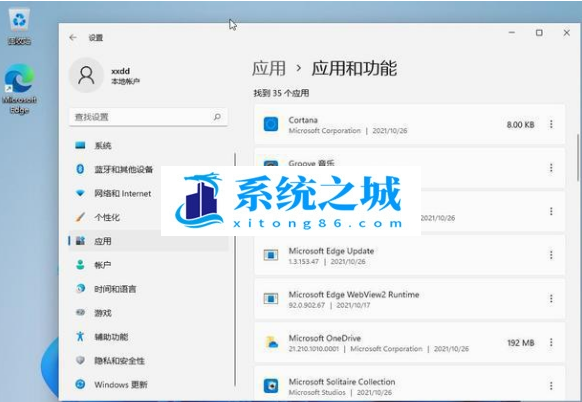Screen dimensions: 582x402
Task: Click the Edge WebView2 Runtime app icon
Action: pyautogui.click(x=271, y=298)
